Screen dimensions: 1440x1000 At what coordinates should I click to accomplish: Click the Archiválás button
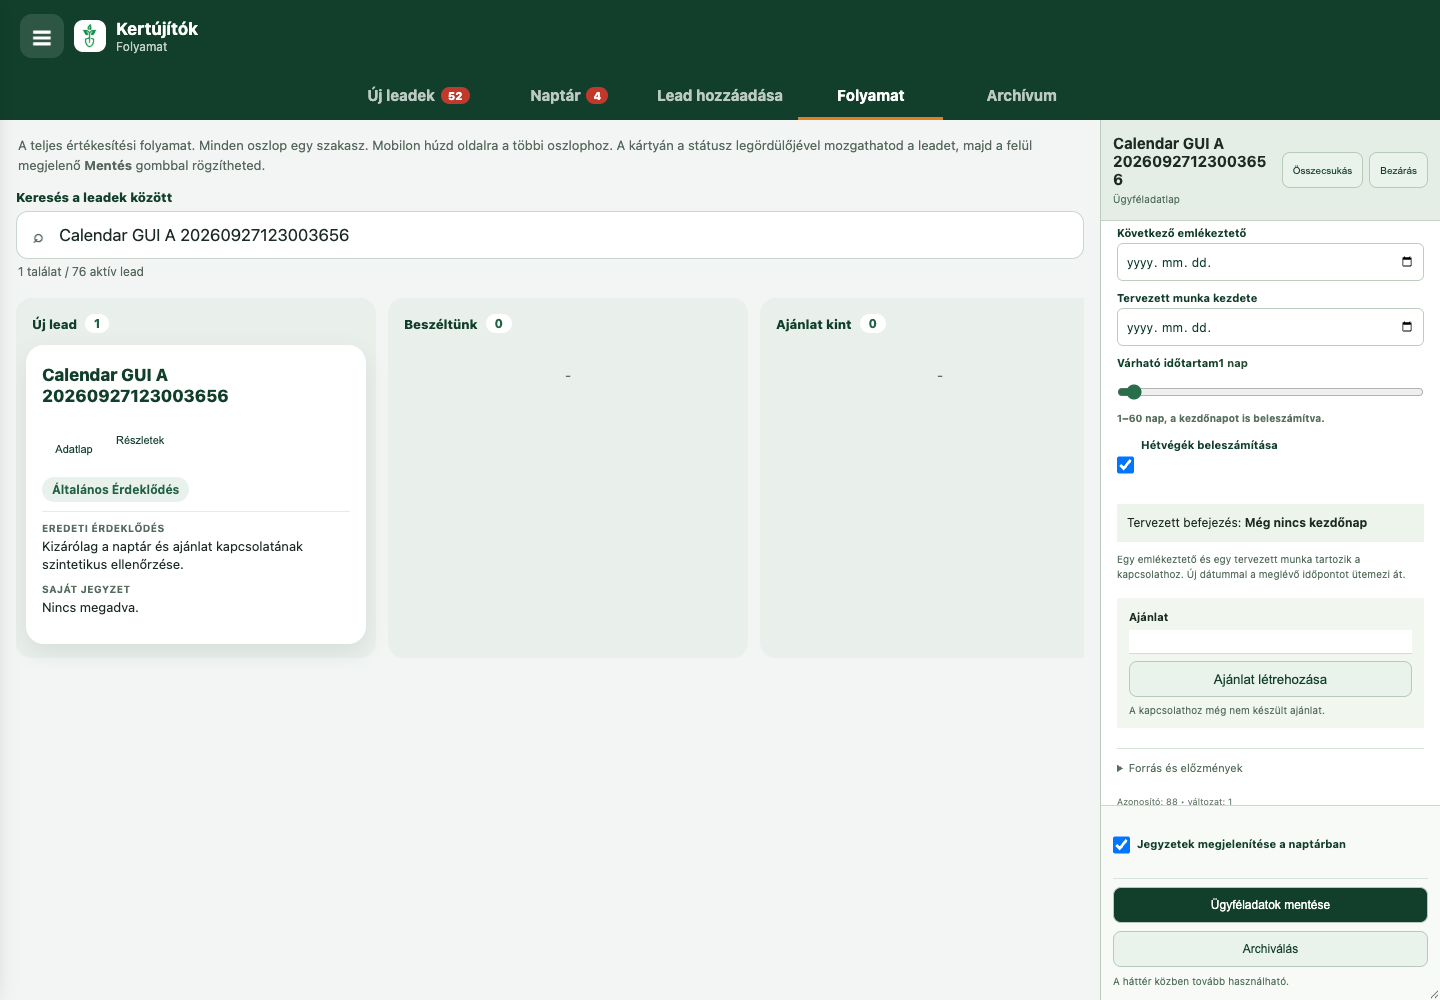(x=1270, y=949)
